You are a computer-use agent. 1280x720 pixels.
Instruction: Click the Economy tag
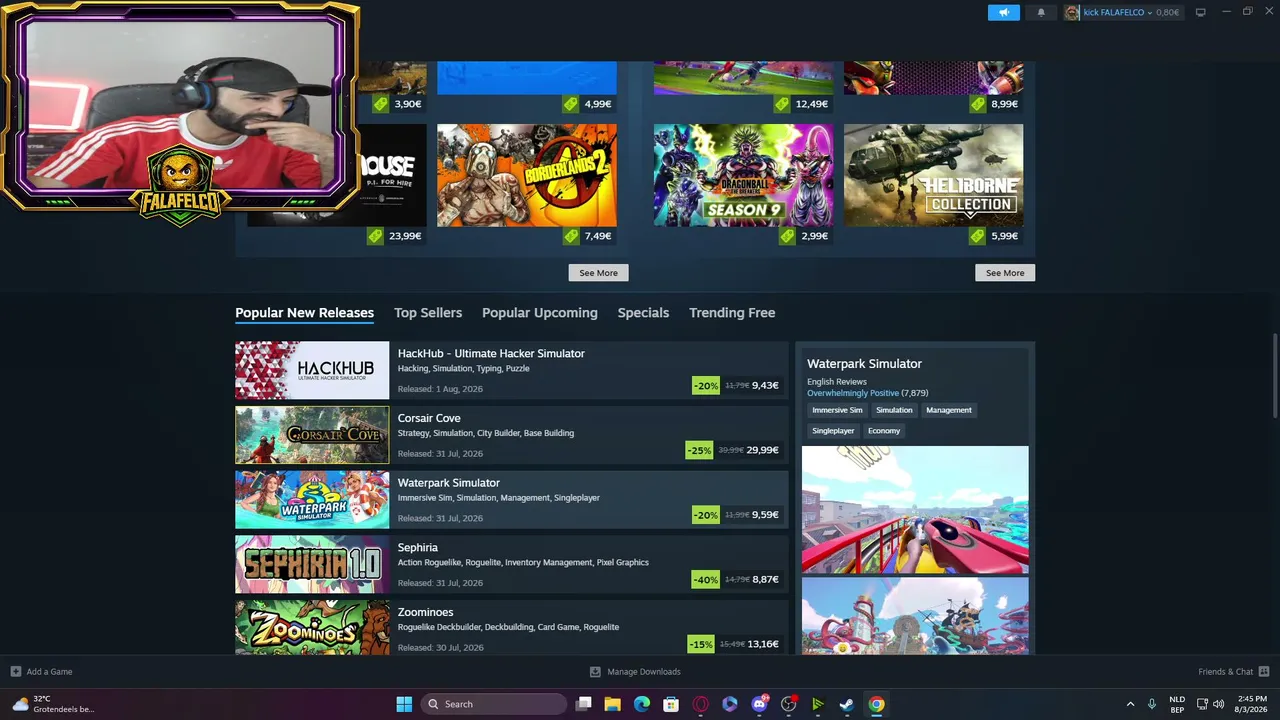point(884,431)
